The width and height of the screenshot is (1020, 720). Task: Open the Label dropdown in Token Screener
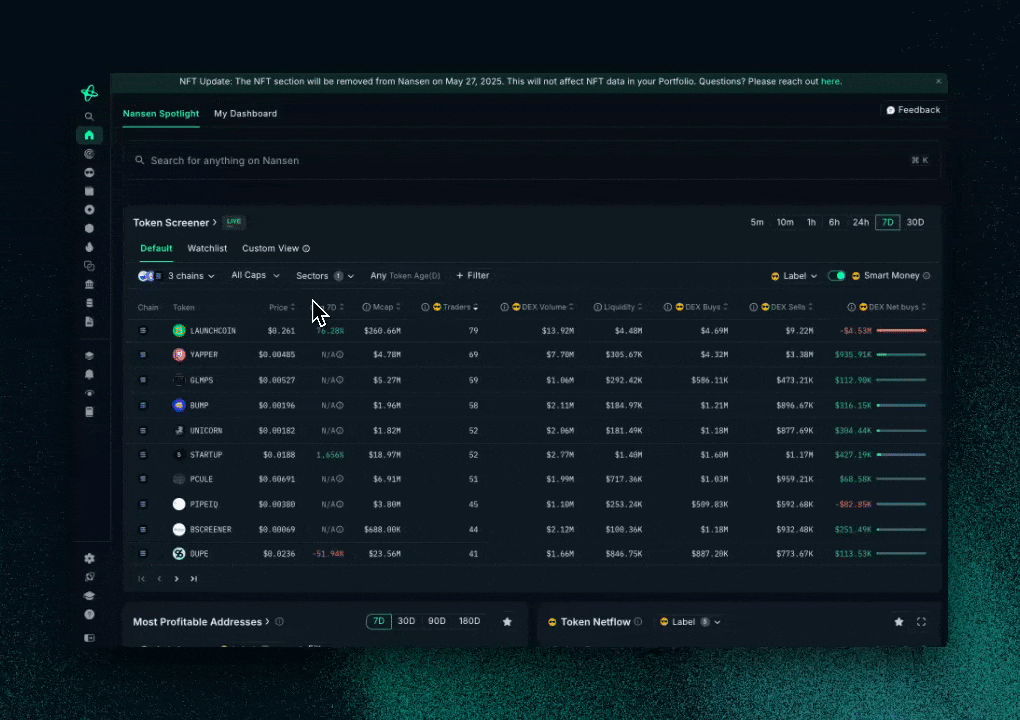coord(794,276)
